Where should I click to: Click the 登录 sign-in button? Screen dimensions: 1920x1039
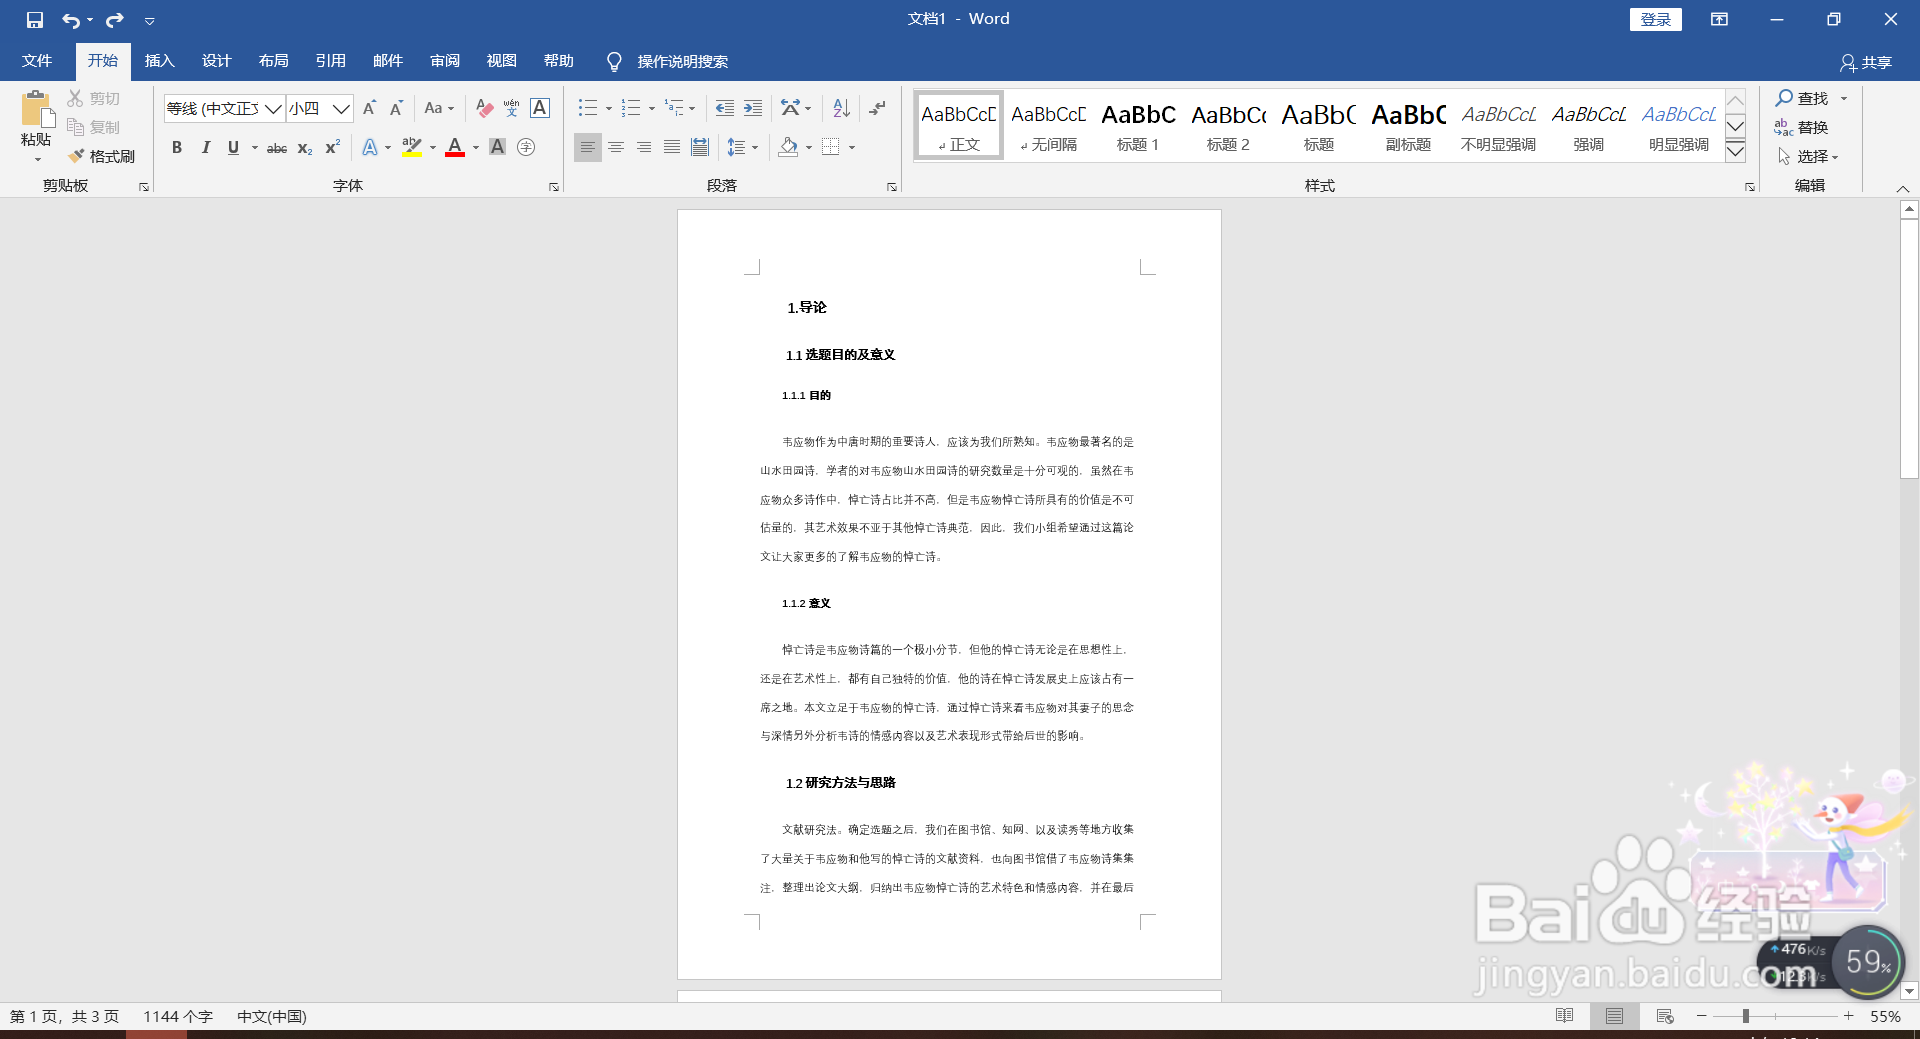coord(1655,19)
